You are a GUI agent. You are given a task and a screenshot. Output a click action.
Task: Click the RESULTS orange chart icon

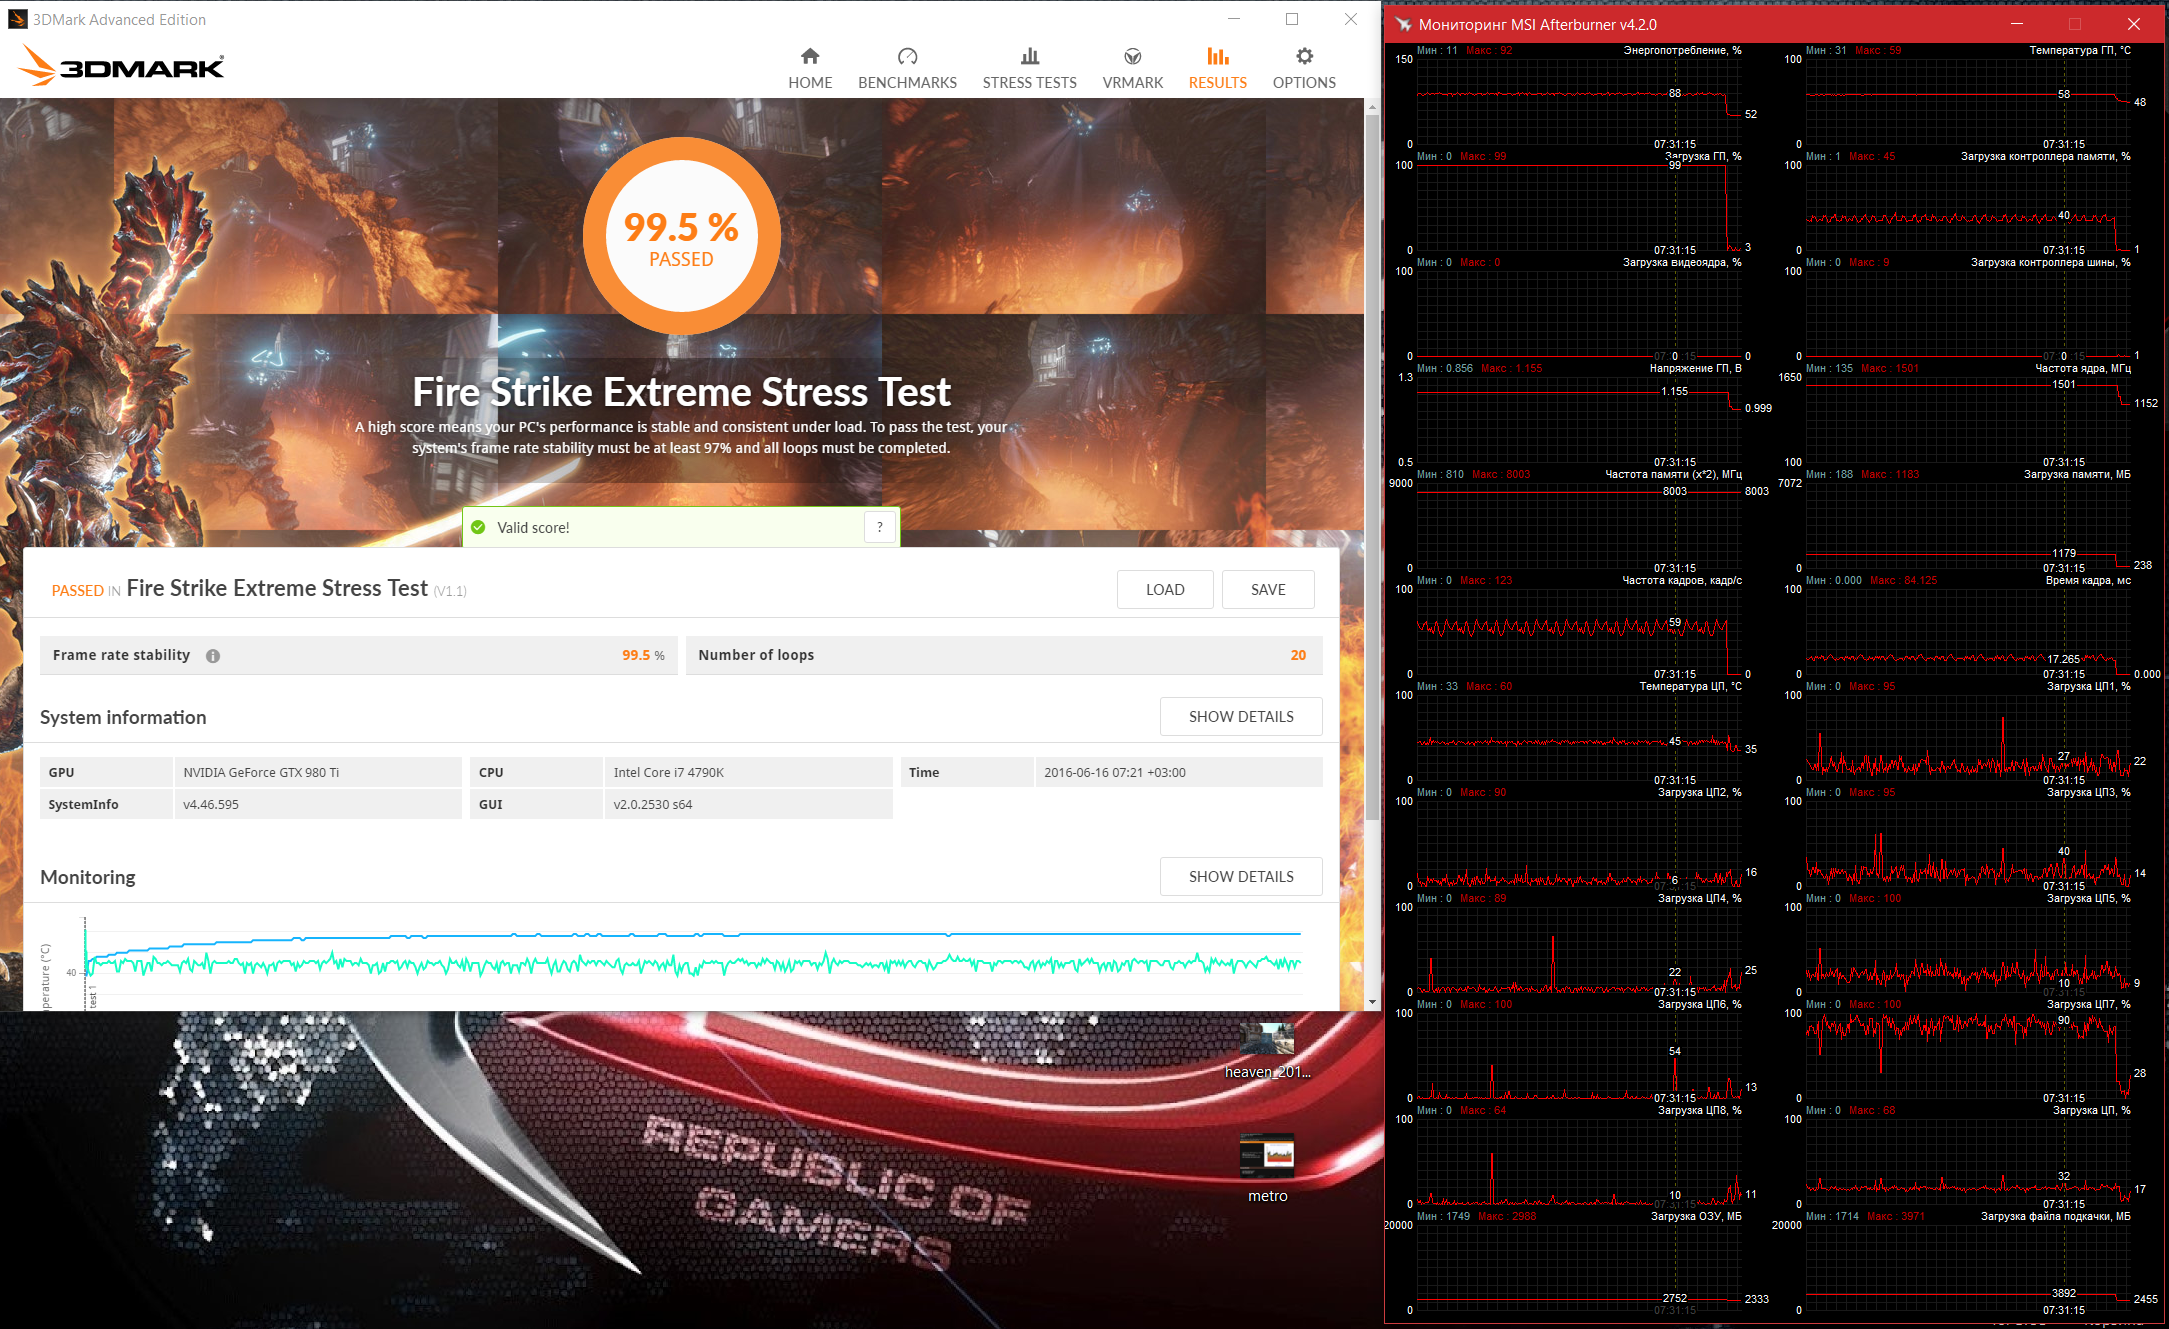tap(1217, 56)
